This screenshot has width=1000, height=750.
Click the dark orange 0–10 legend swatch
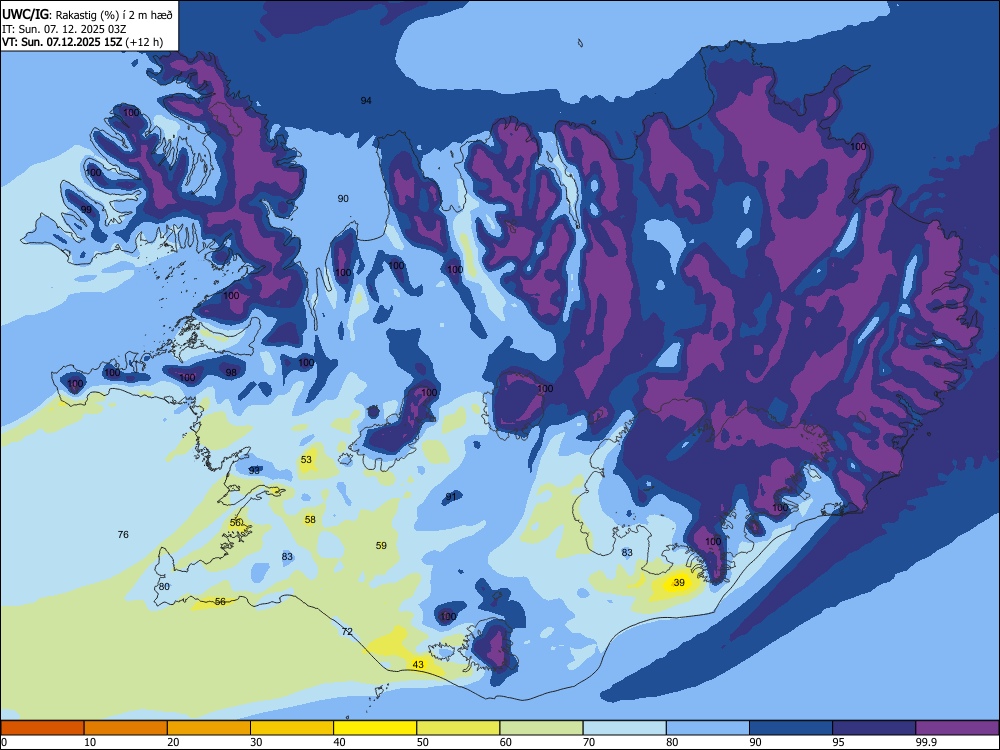click(x=42, y=728)
